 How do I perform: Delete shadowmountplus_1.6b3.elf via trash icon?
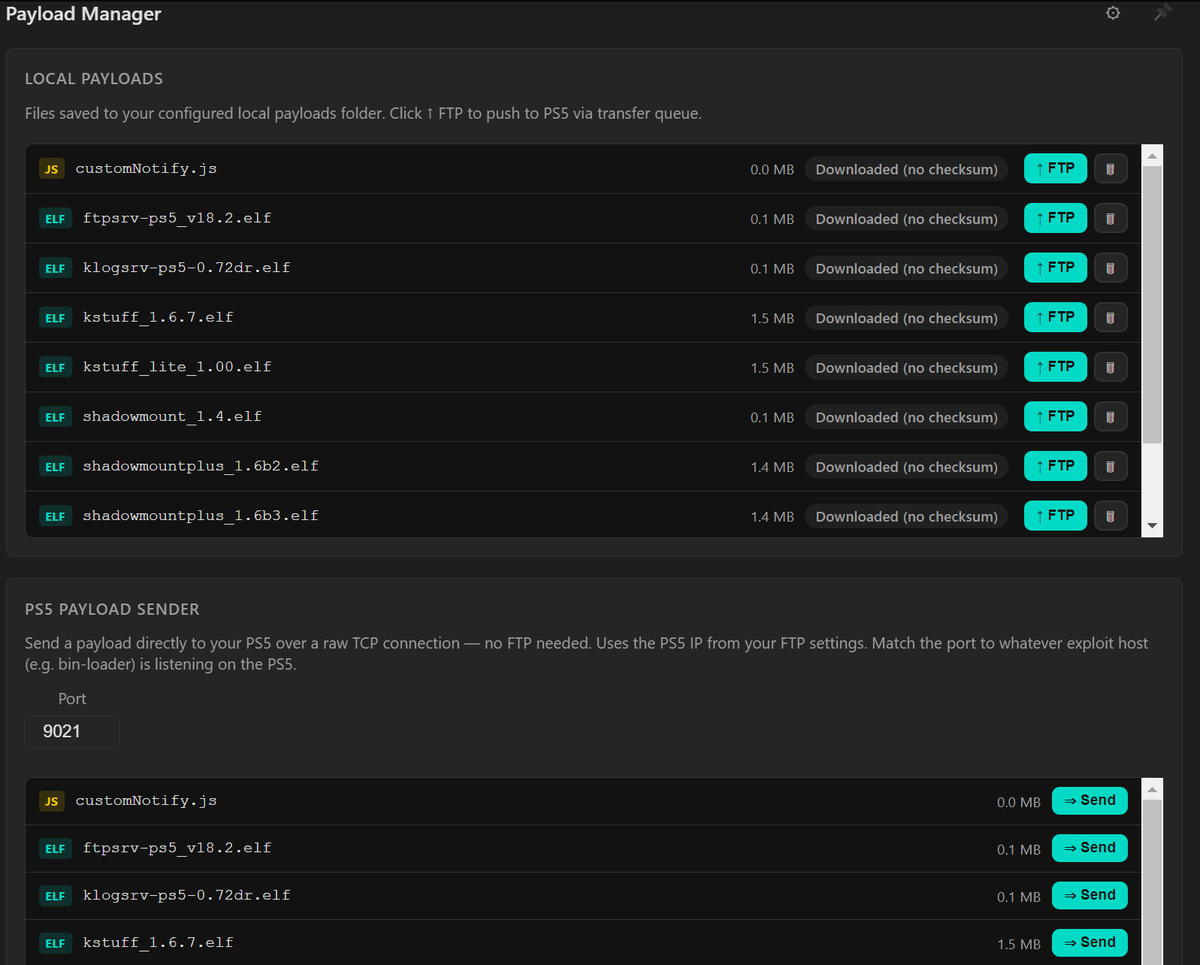coord(1110,516)
